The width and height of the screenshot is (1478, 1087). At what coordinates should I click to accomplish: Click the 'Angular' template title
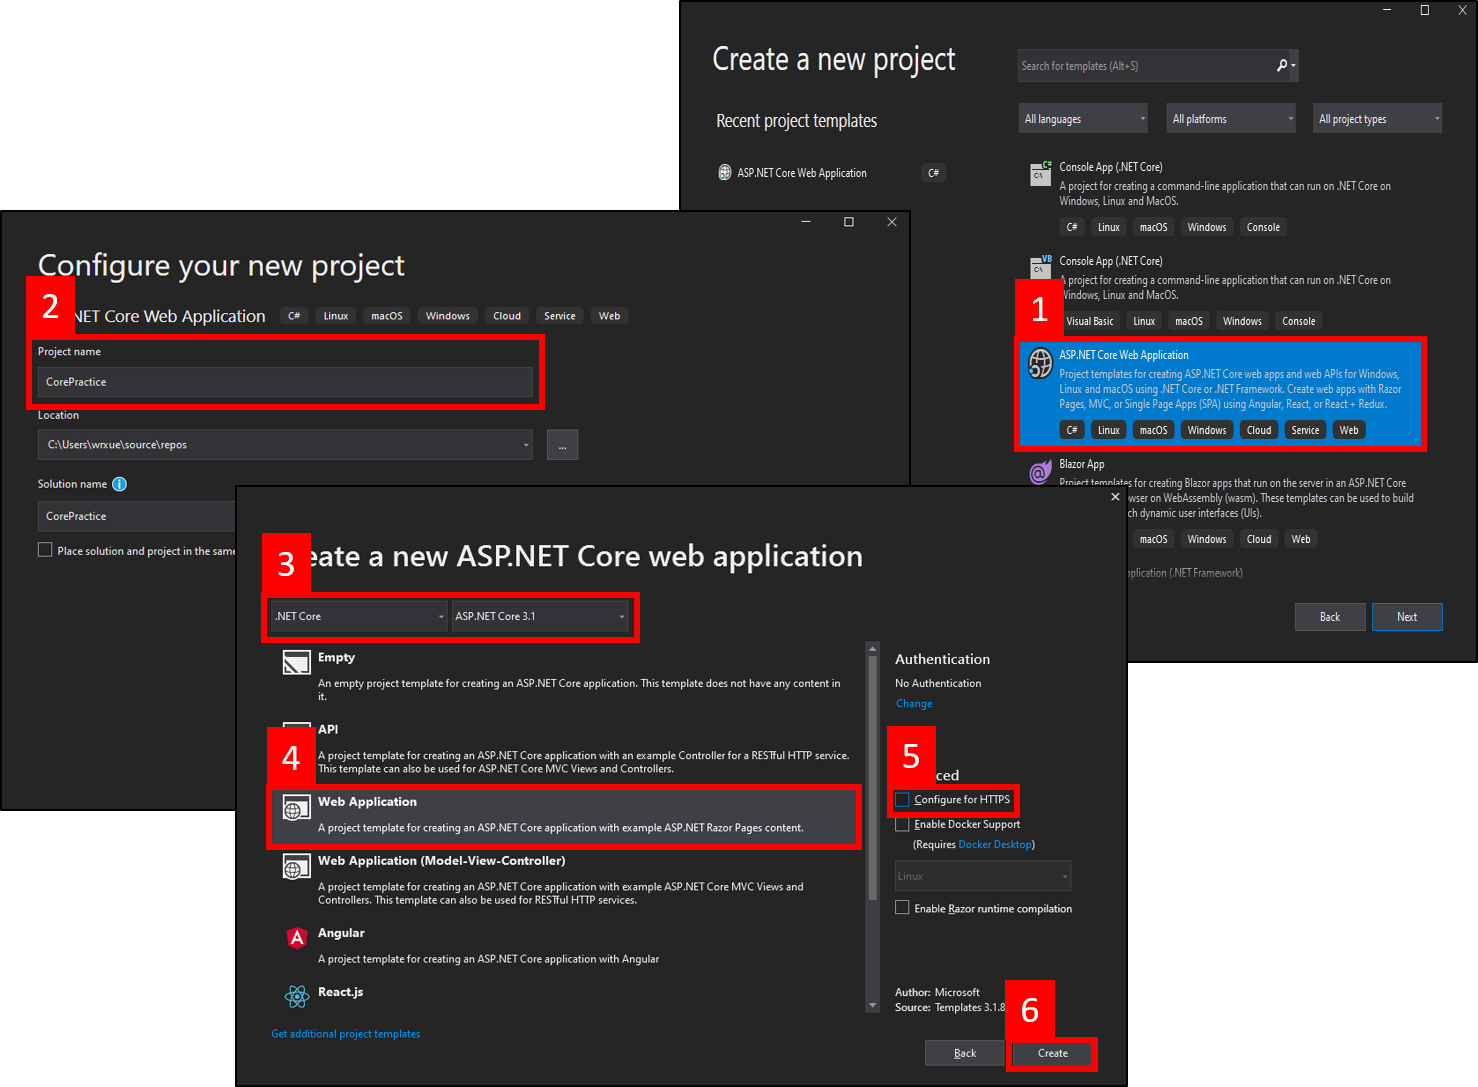click(341, 933)
